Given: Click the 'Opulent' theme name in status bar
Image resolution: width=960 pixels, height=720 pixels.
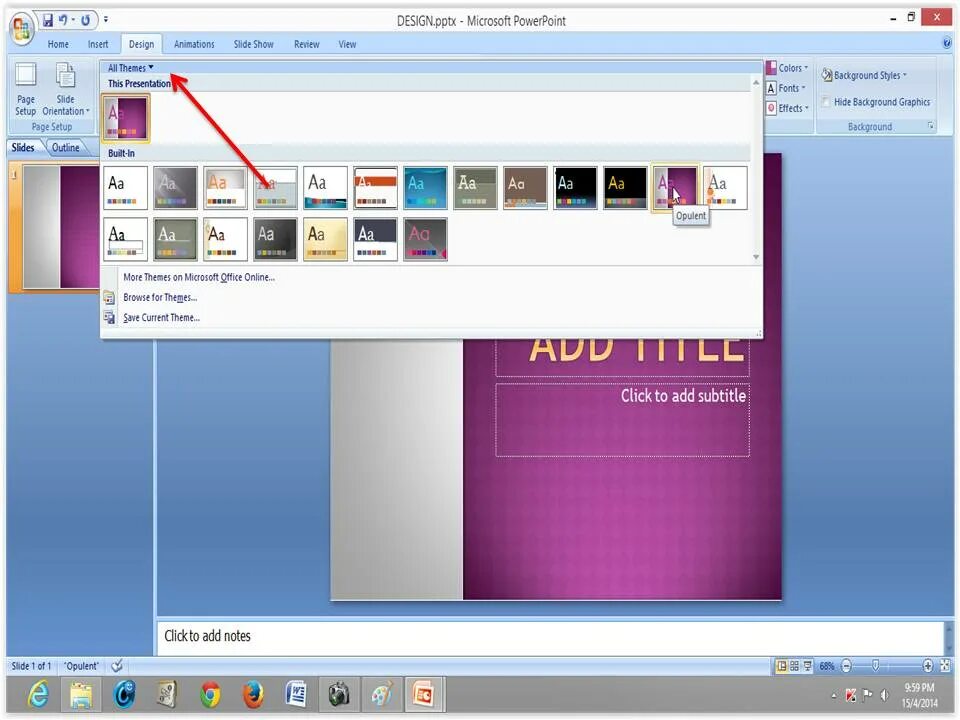Looking at the screenshot, I should click(81, 666).
